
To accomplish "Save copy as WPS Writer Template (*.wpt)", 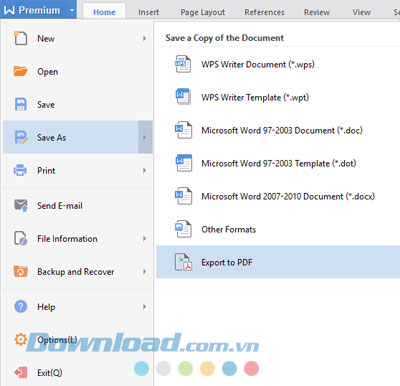I will (278, 97).
